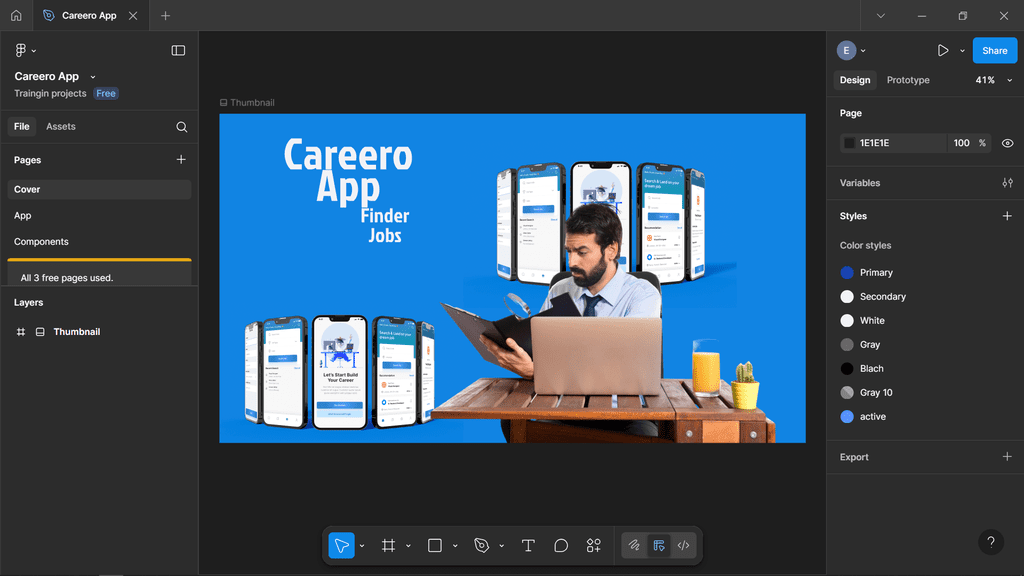Screen dimensions: 1024x576
Task: Click the Gray 10 color style swatch
Action: (x=847, y=392)
